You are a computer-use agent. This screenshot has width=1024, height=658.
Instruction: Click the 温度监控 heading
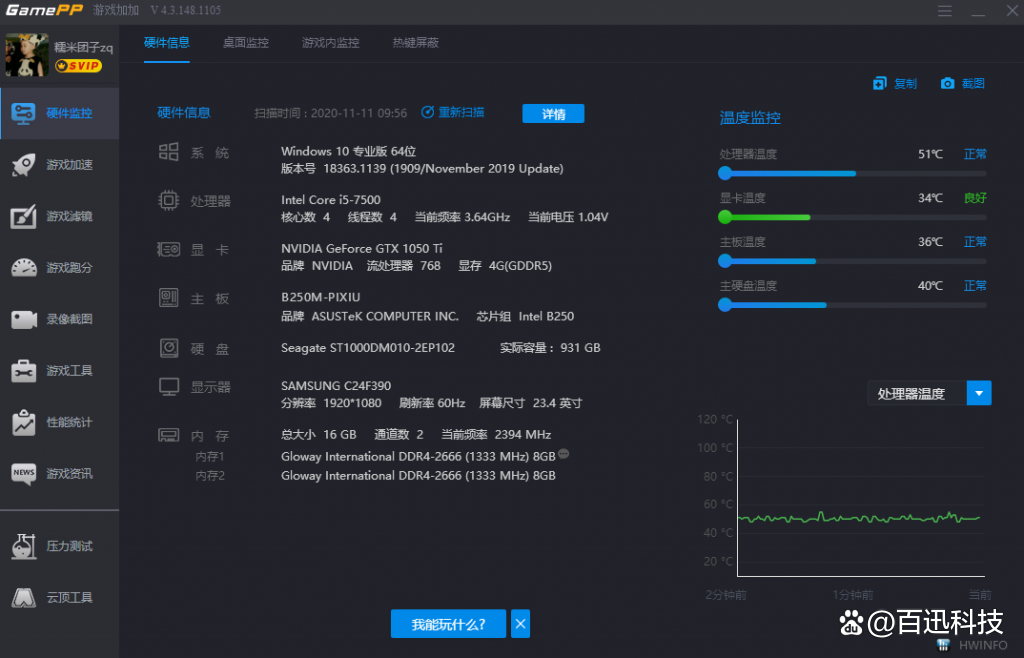750,118
